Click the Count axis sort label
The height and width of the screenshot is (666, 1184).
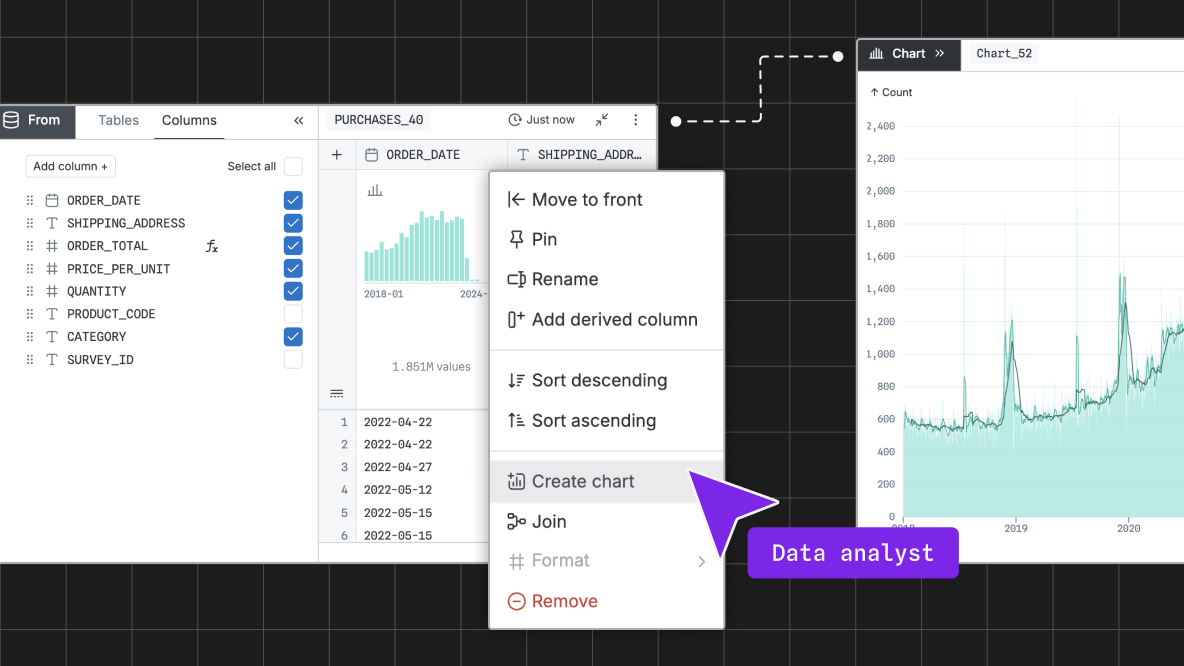[891, 92]
